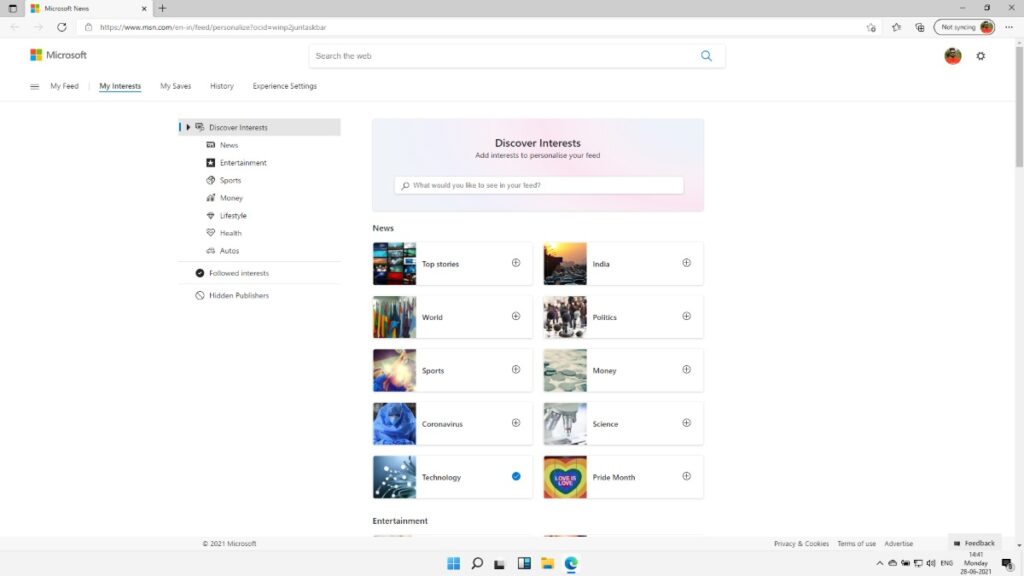Show hidden icons in system tray

(x=879, y=563)
